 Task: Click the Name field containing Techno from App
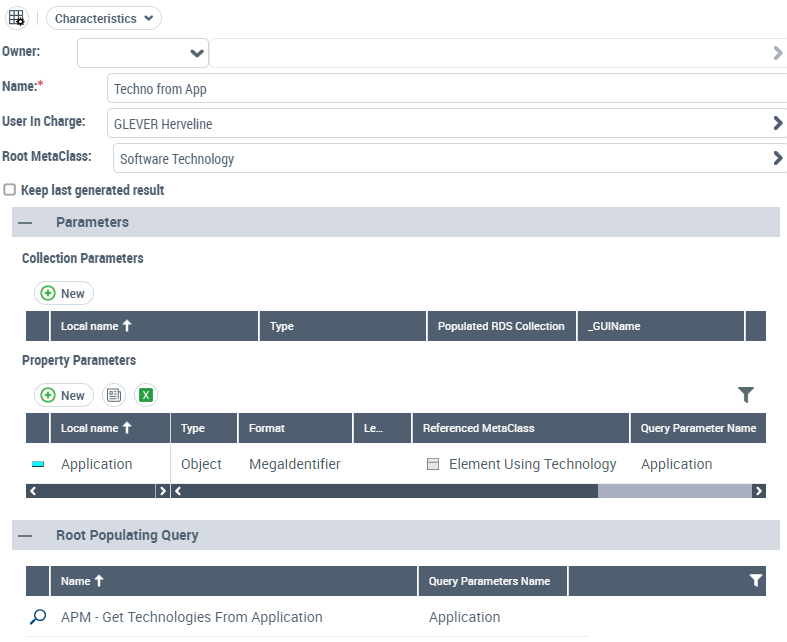(445, 89)
